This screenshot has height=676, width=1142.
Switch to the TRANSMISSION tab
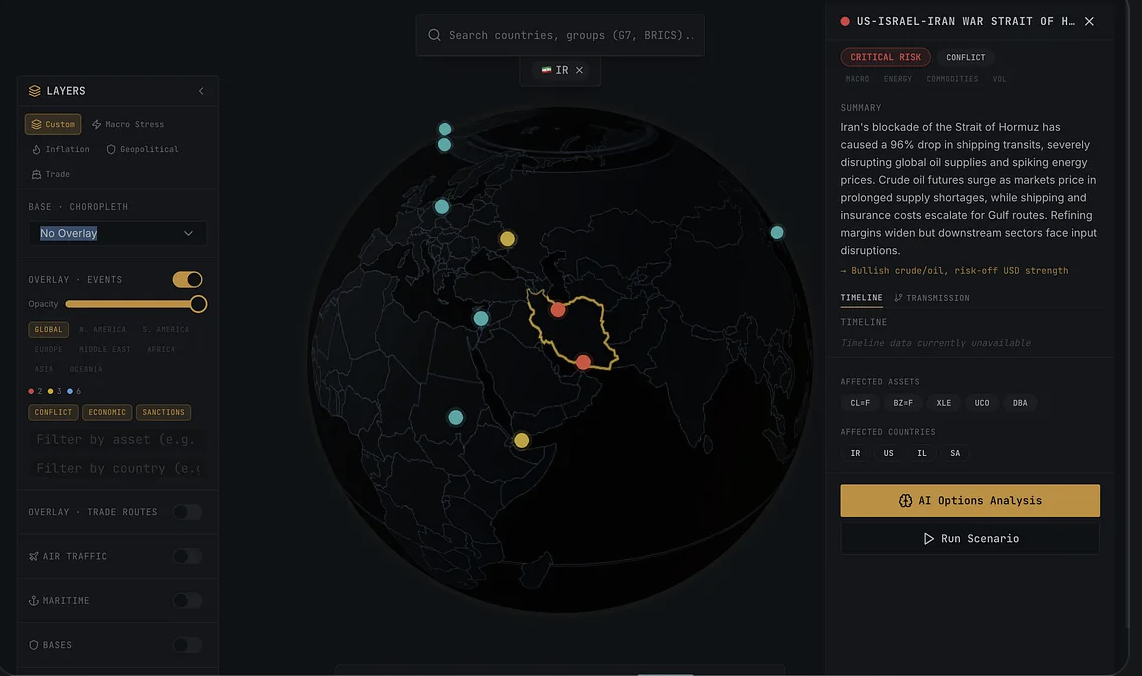tap(932, 298)
